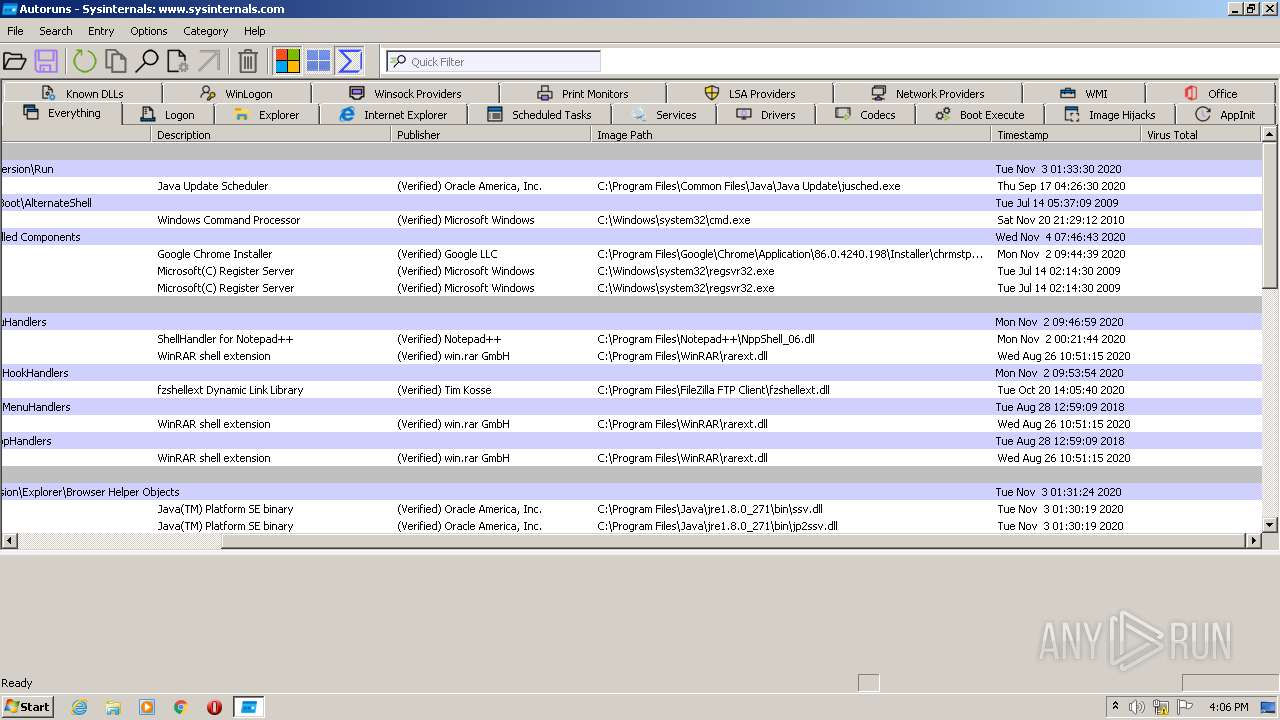Click the Quick Filter search box
Viewport: 1280px width, 720px height.
point(494,61)
